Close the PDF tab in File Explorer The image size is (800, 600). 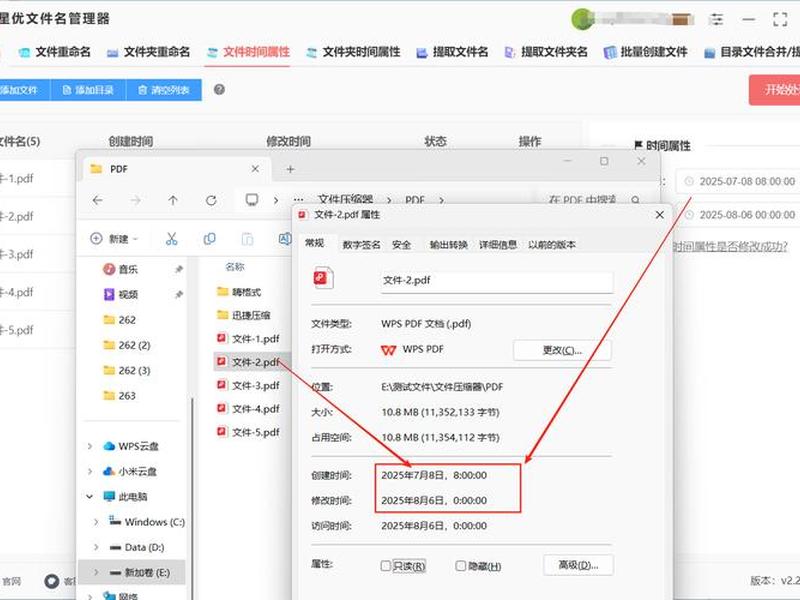(x=255, y=169)
